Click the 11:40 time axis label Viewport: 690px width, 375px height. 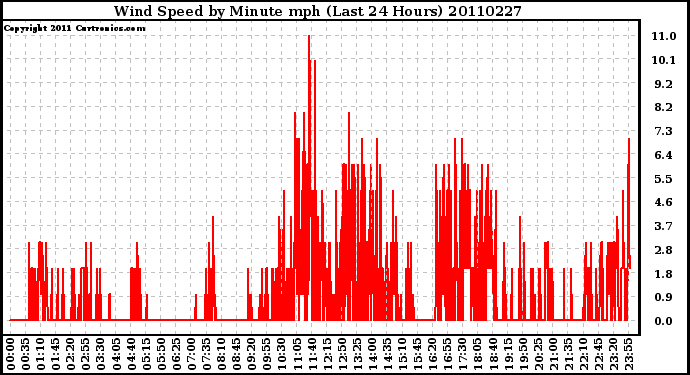pyautogui.click(x=312, y=355)
